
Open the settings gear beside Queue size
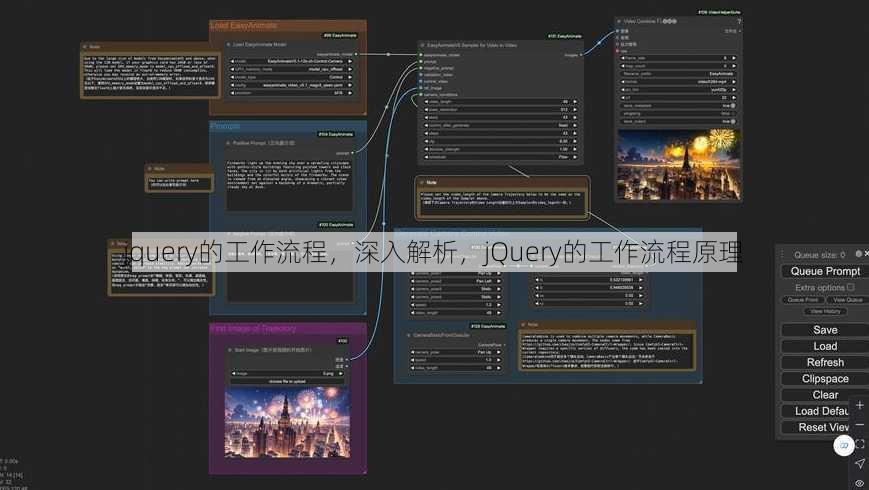click(x=858, y=254)
